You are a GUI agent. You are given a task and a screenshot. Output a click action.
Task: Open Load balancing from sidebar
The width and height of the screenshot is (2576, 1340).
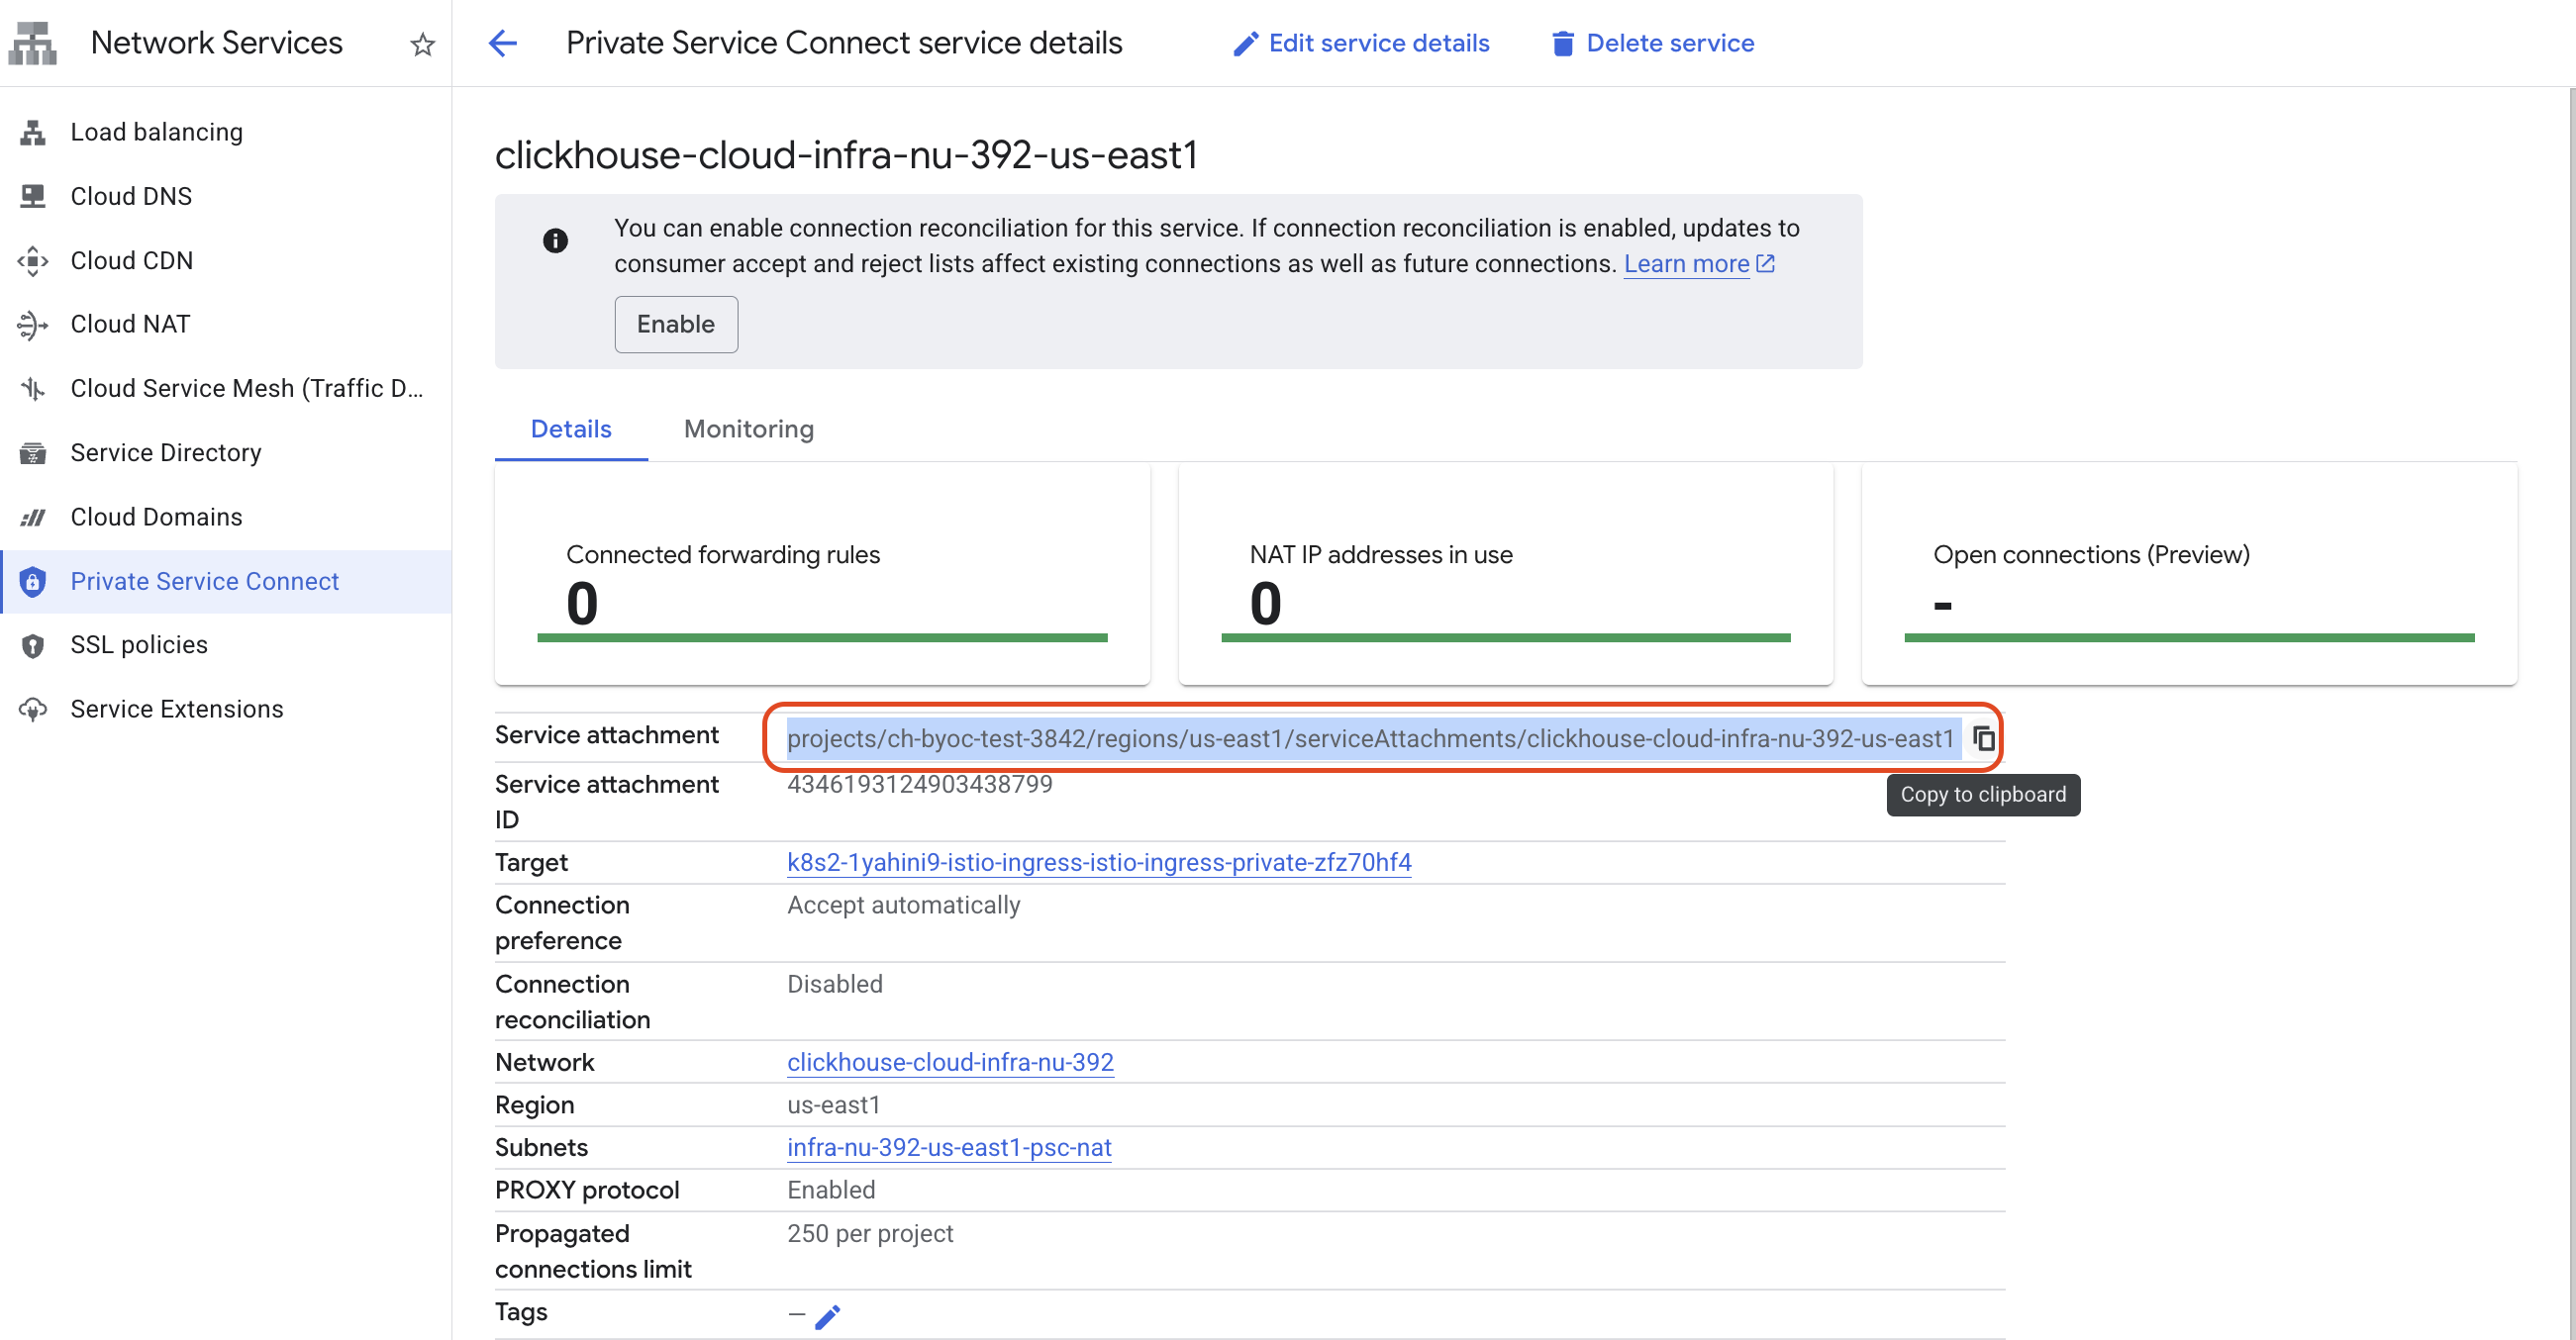coord(156,132)
